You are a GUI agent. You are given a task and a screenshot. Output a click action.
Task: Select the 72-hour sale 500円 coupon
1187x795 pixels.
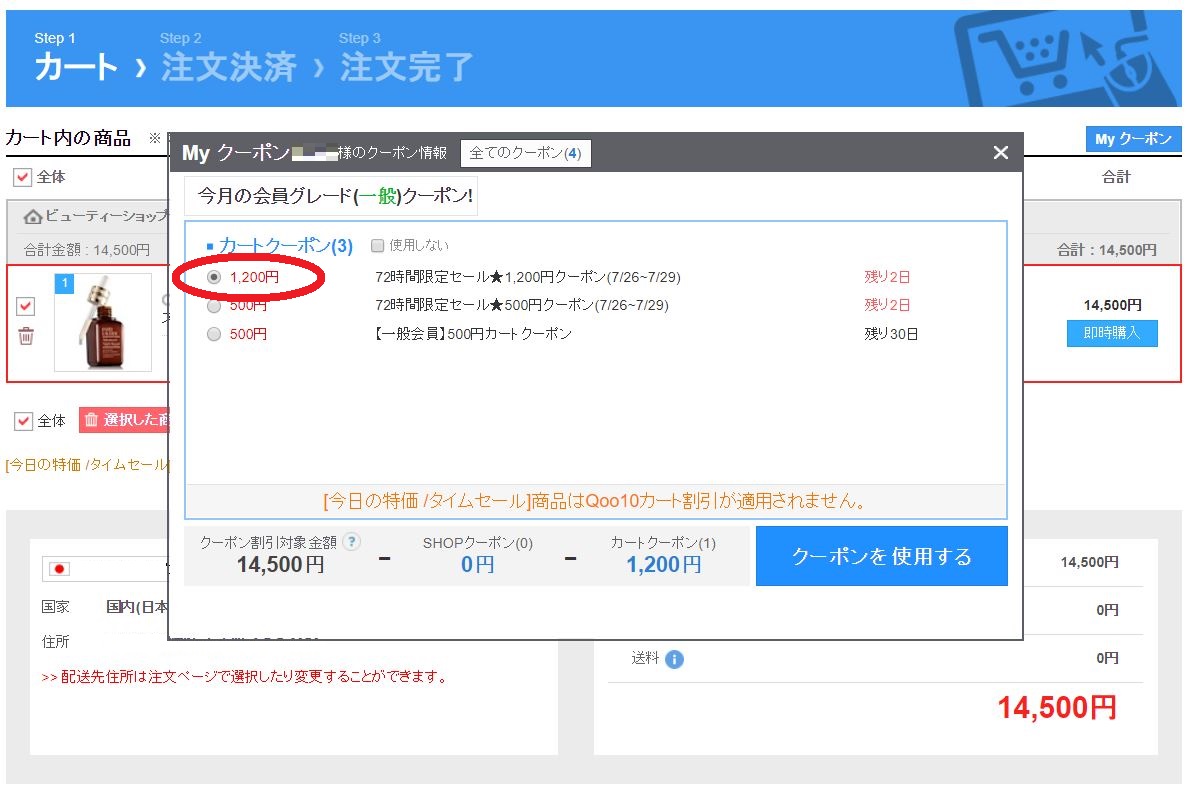tap(213, 306)
